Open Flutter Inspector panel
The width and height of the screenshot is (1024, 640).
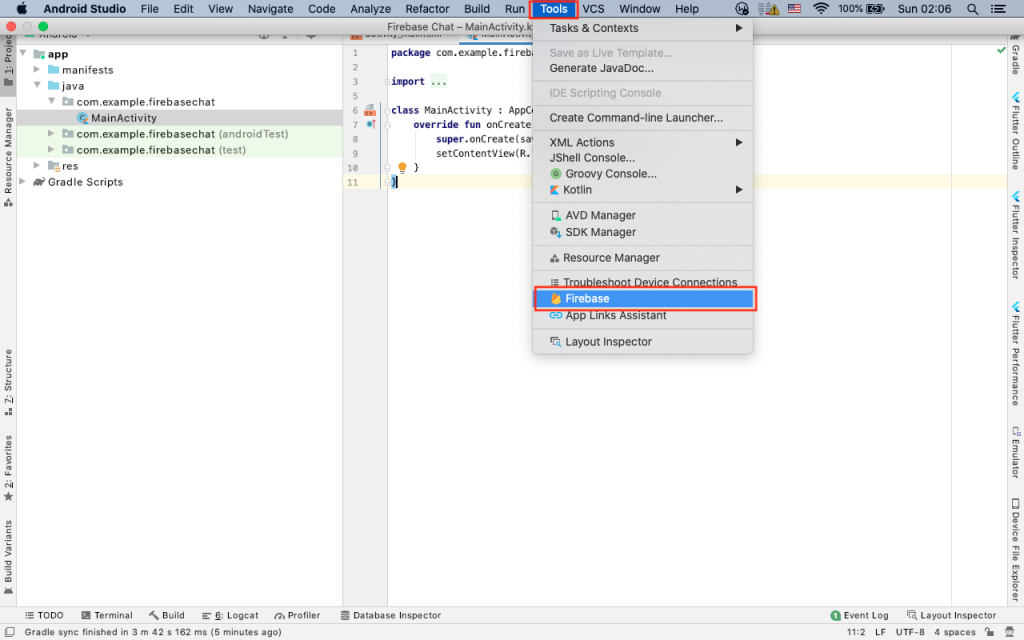[x=1016, y=235]
